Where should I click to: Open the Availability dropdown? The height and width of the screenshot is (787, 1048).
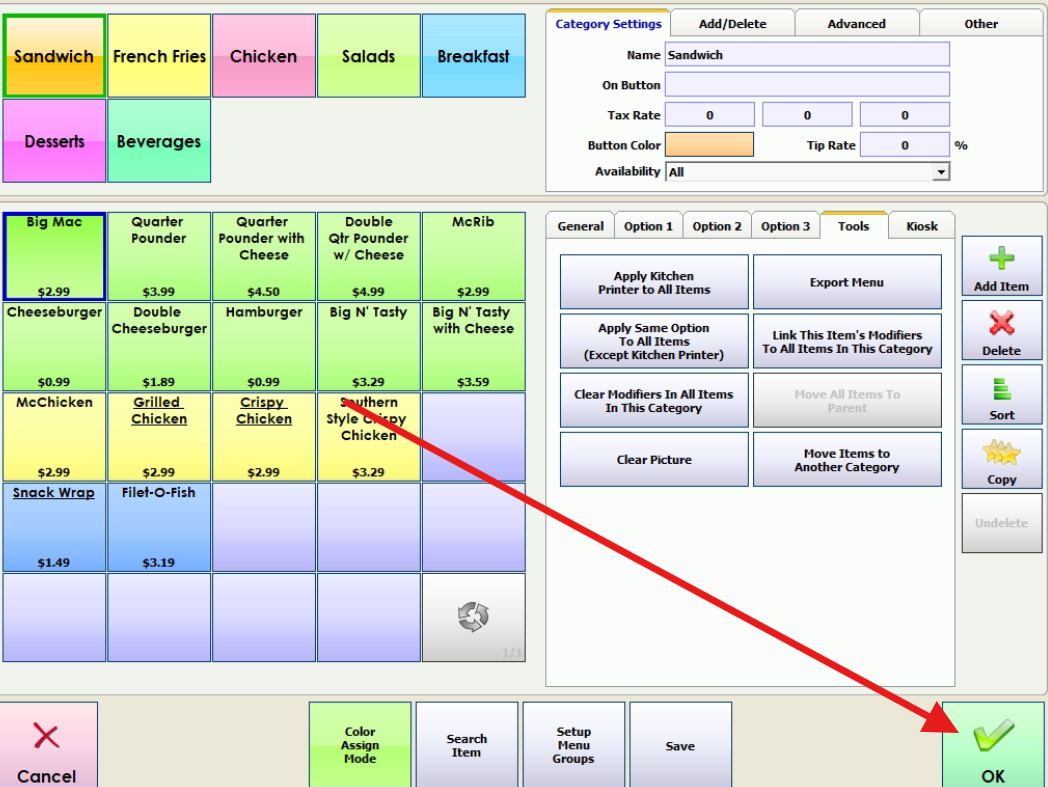941,172
